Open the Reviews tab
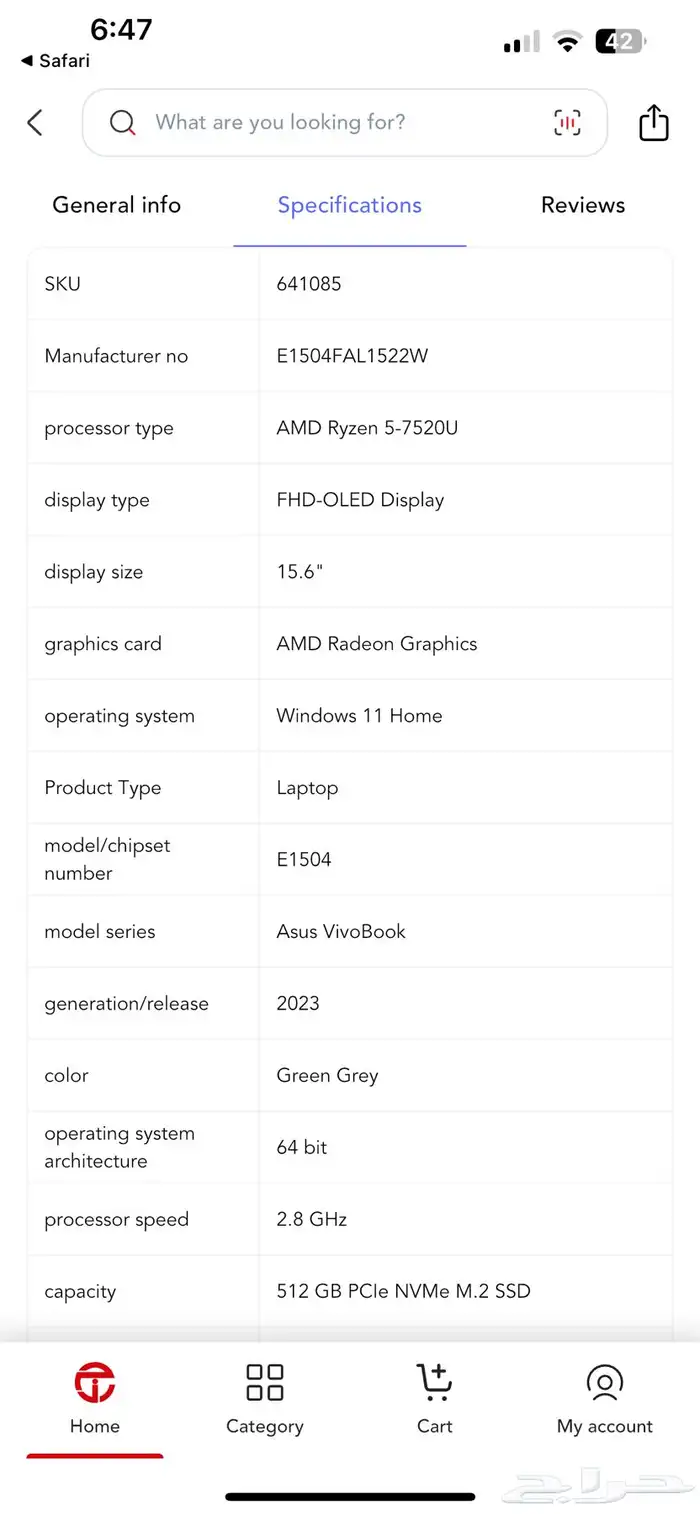700x1514 pixels. click(583, 205)
